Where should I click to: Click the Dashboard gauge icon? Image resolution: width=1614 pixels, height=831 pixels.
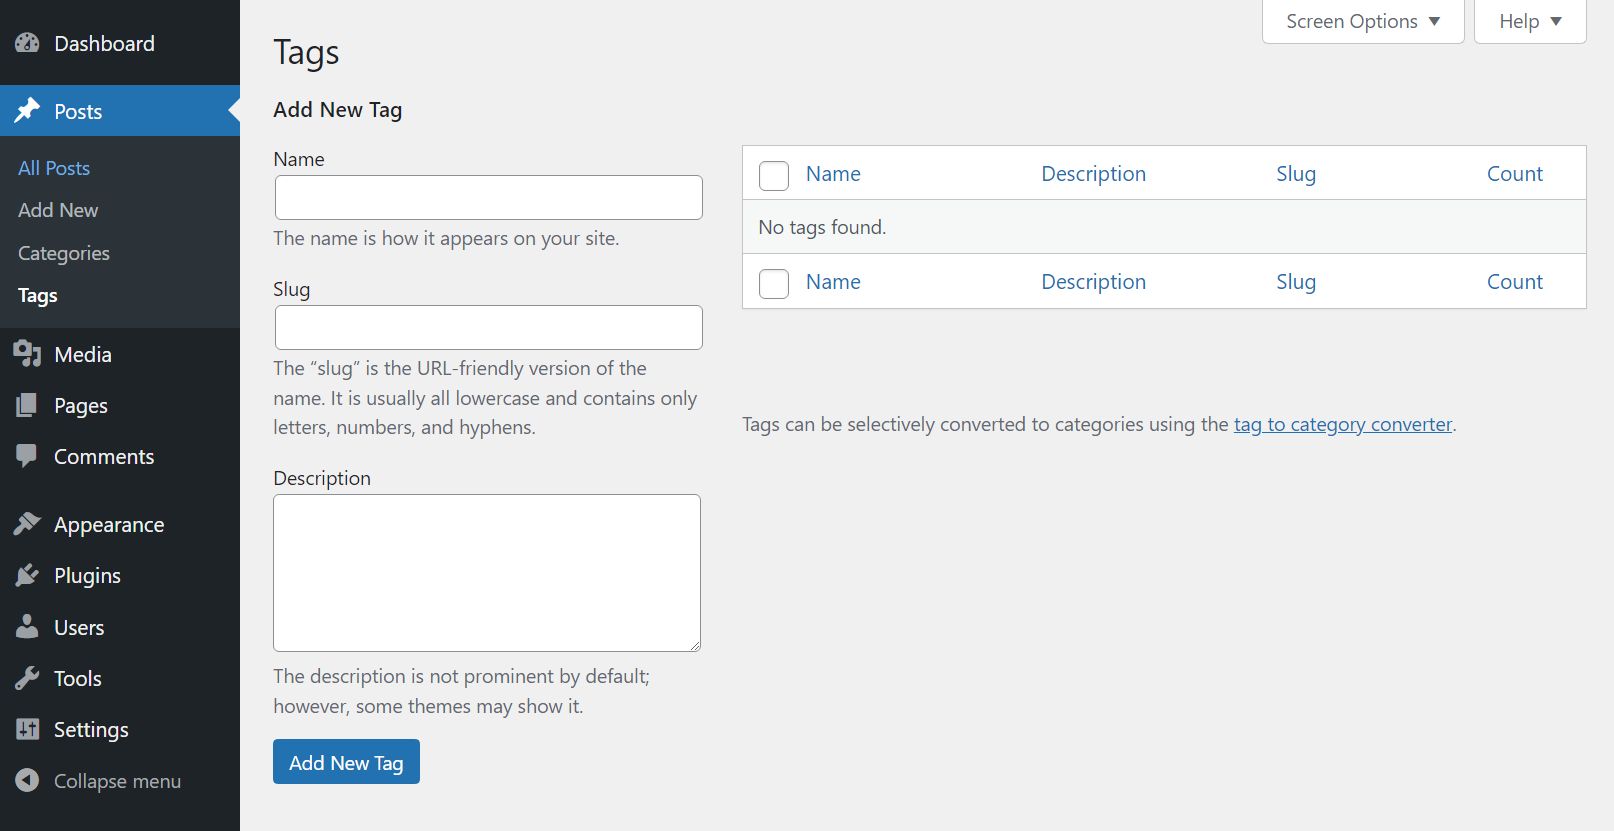(x=27, y=43)
